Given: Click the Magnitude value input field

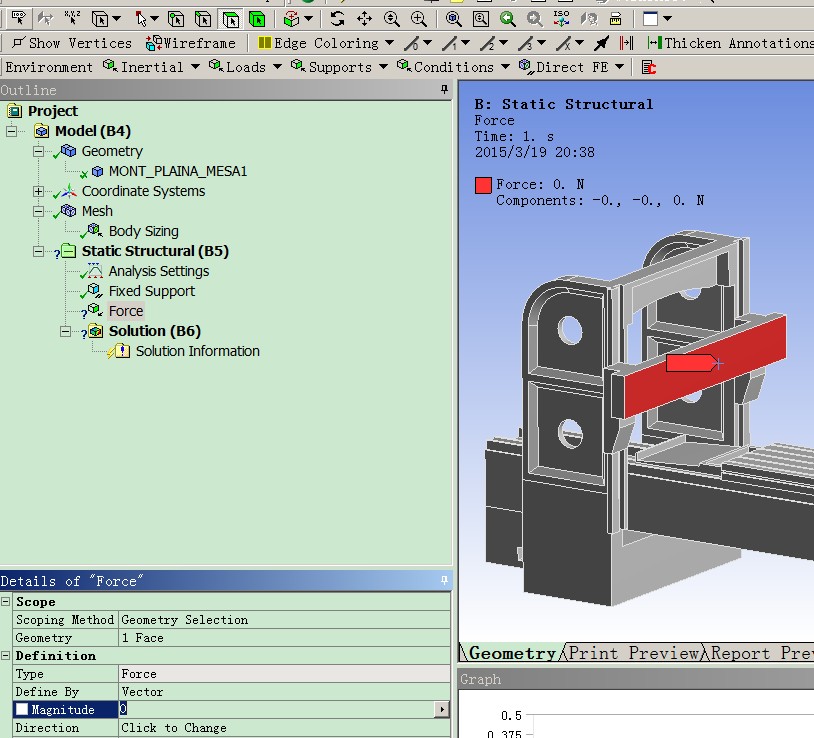Looking at the screenshot, I should click(x=276, y=710).
